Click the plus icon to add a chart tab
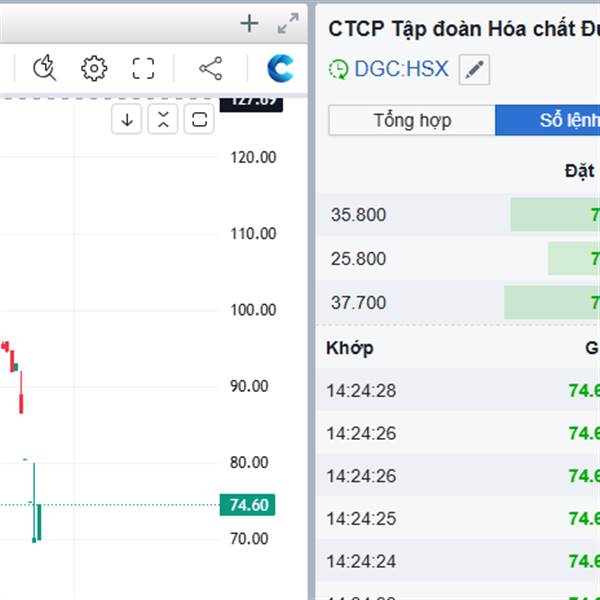Screen dimensions: 600x600 click(x=250, y=24)
